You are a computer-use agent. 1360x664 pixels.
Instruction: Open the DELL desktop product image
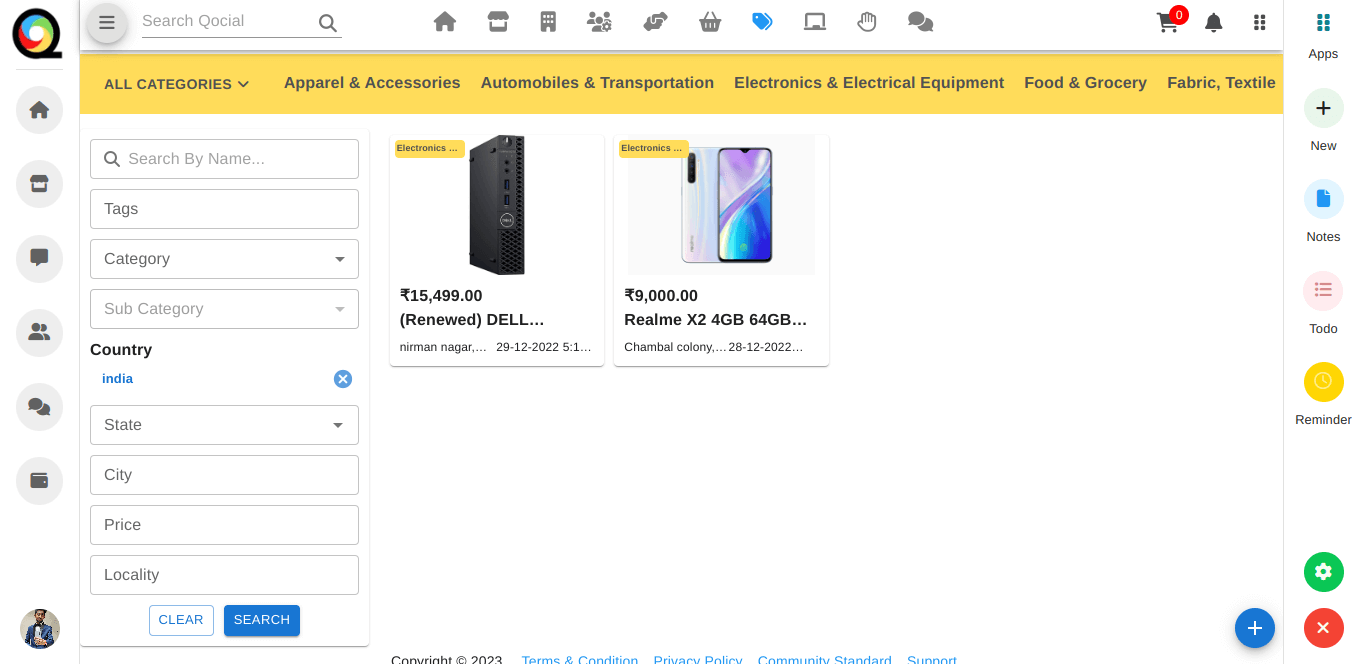497,205
